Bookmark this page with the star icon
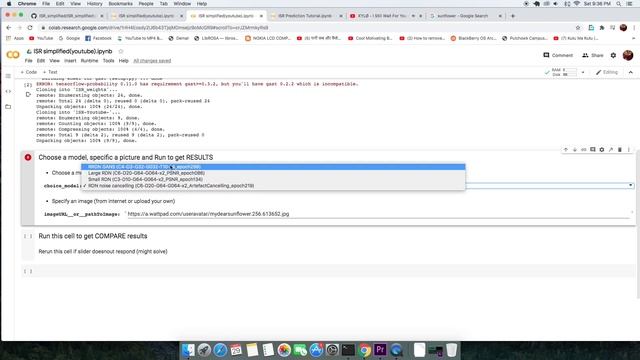Image resolution: width=640 pixels, height=360 pixels. point(578,27)
